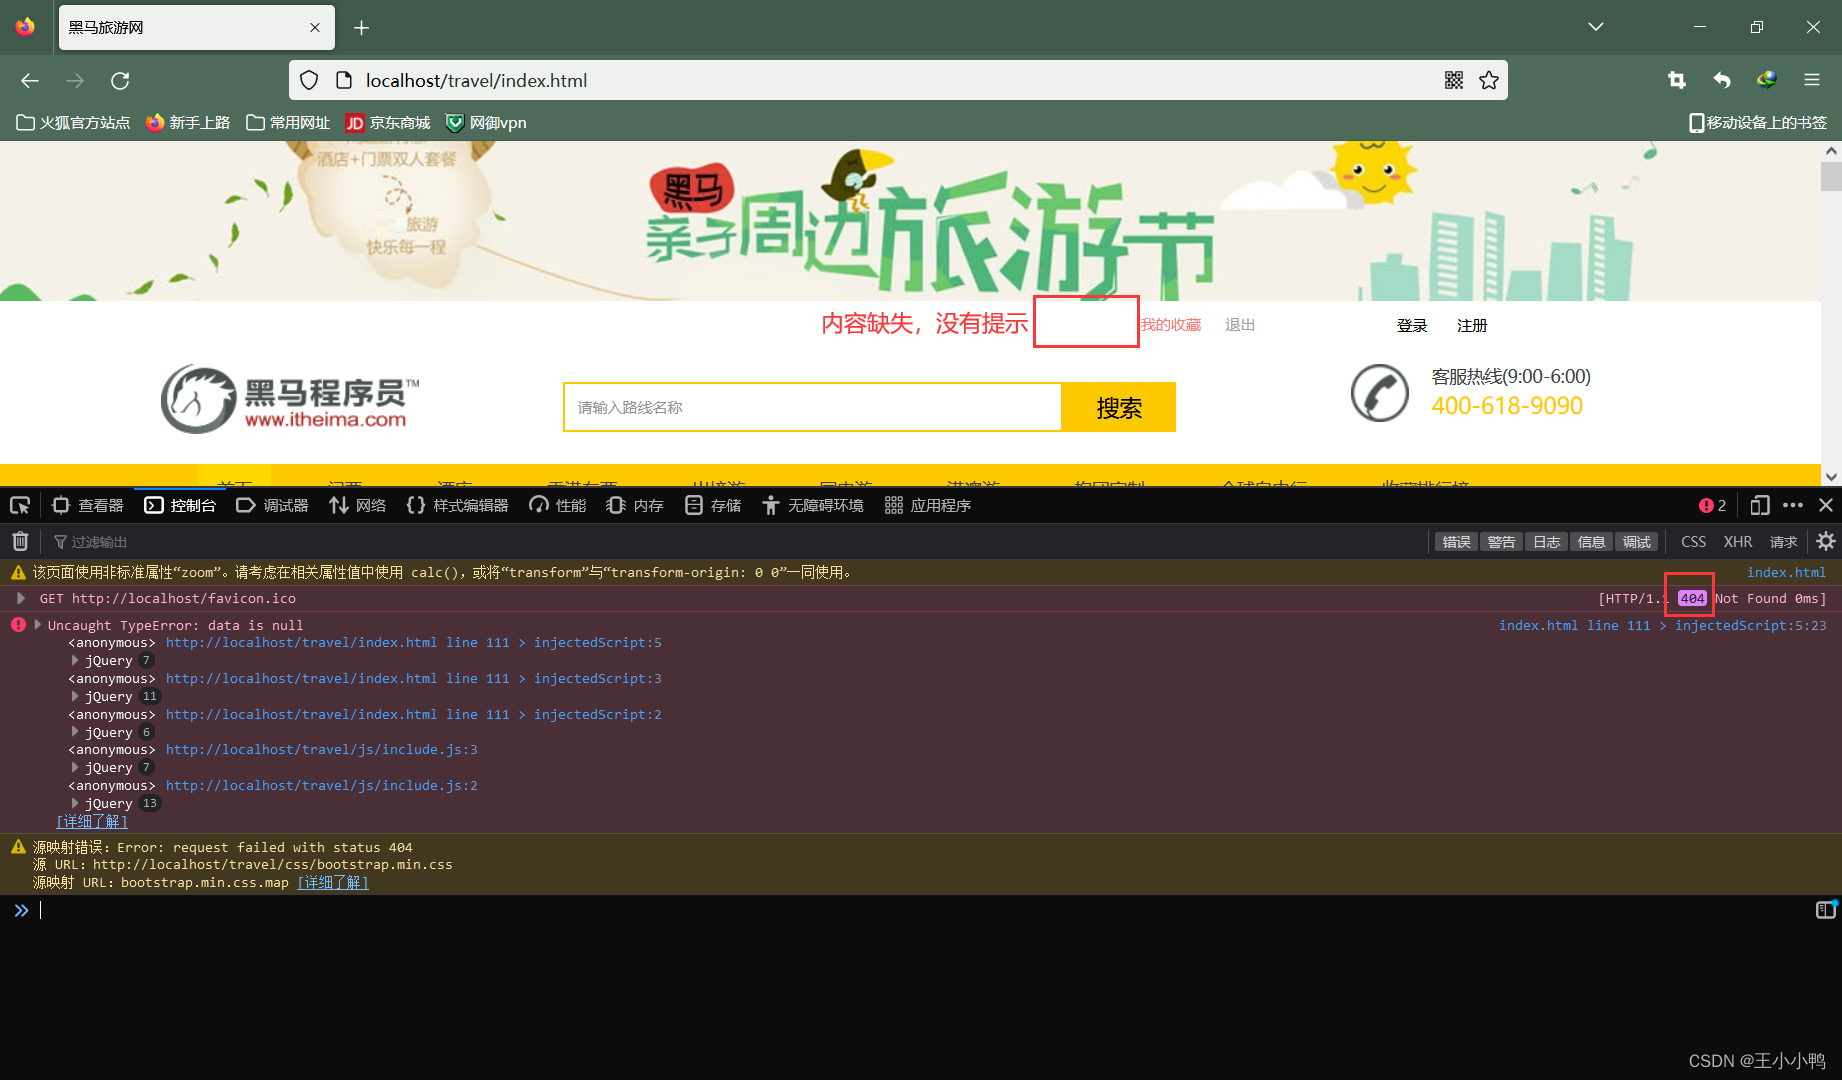Open the 京东商城 bookmark

tap(388, 122)
